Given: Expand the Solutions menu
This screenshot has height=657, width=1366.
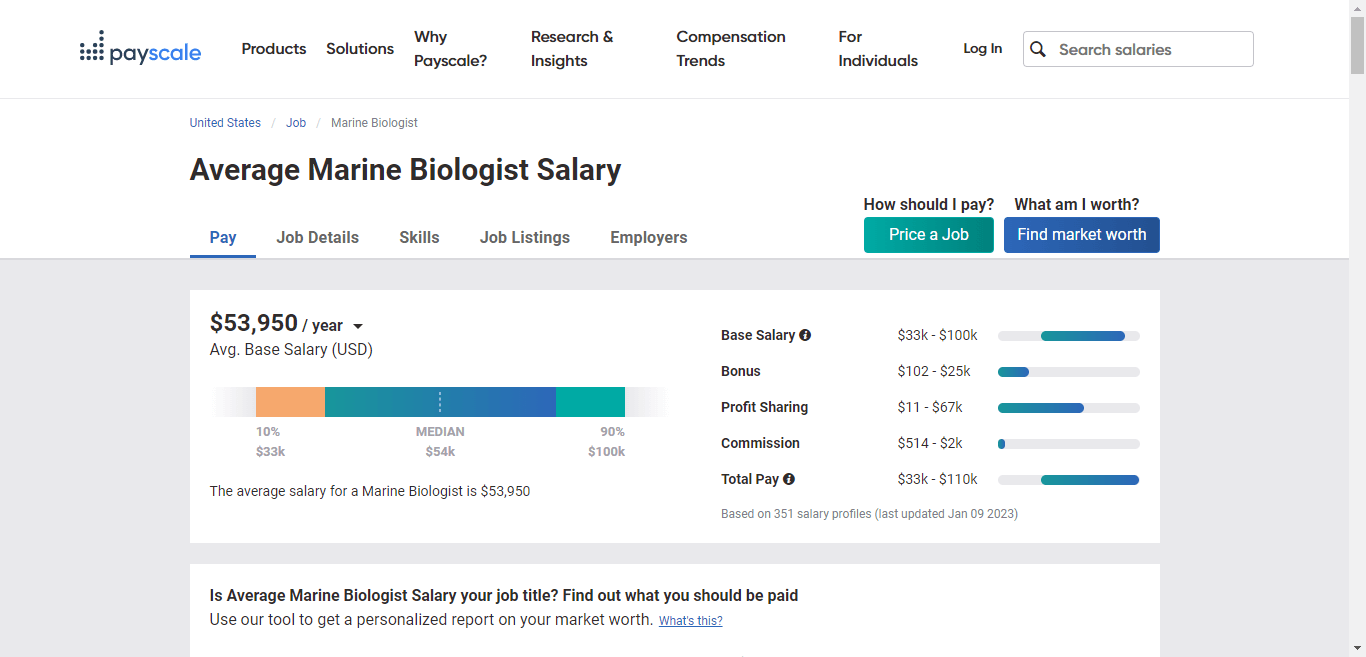Looking at the screenshot, I should pyautogui.click(x=359, y=48).
